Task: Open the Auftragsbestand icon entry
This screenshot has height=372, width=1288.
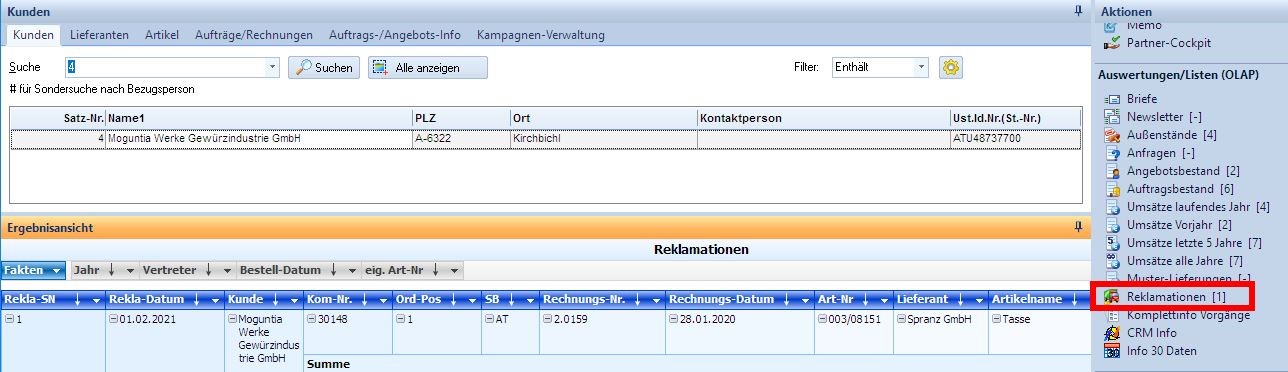Action: (x=1110, y=189)
